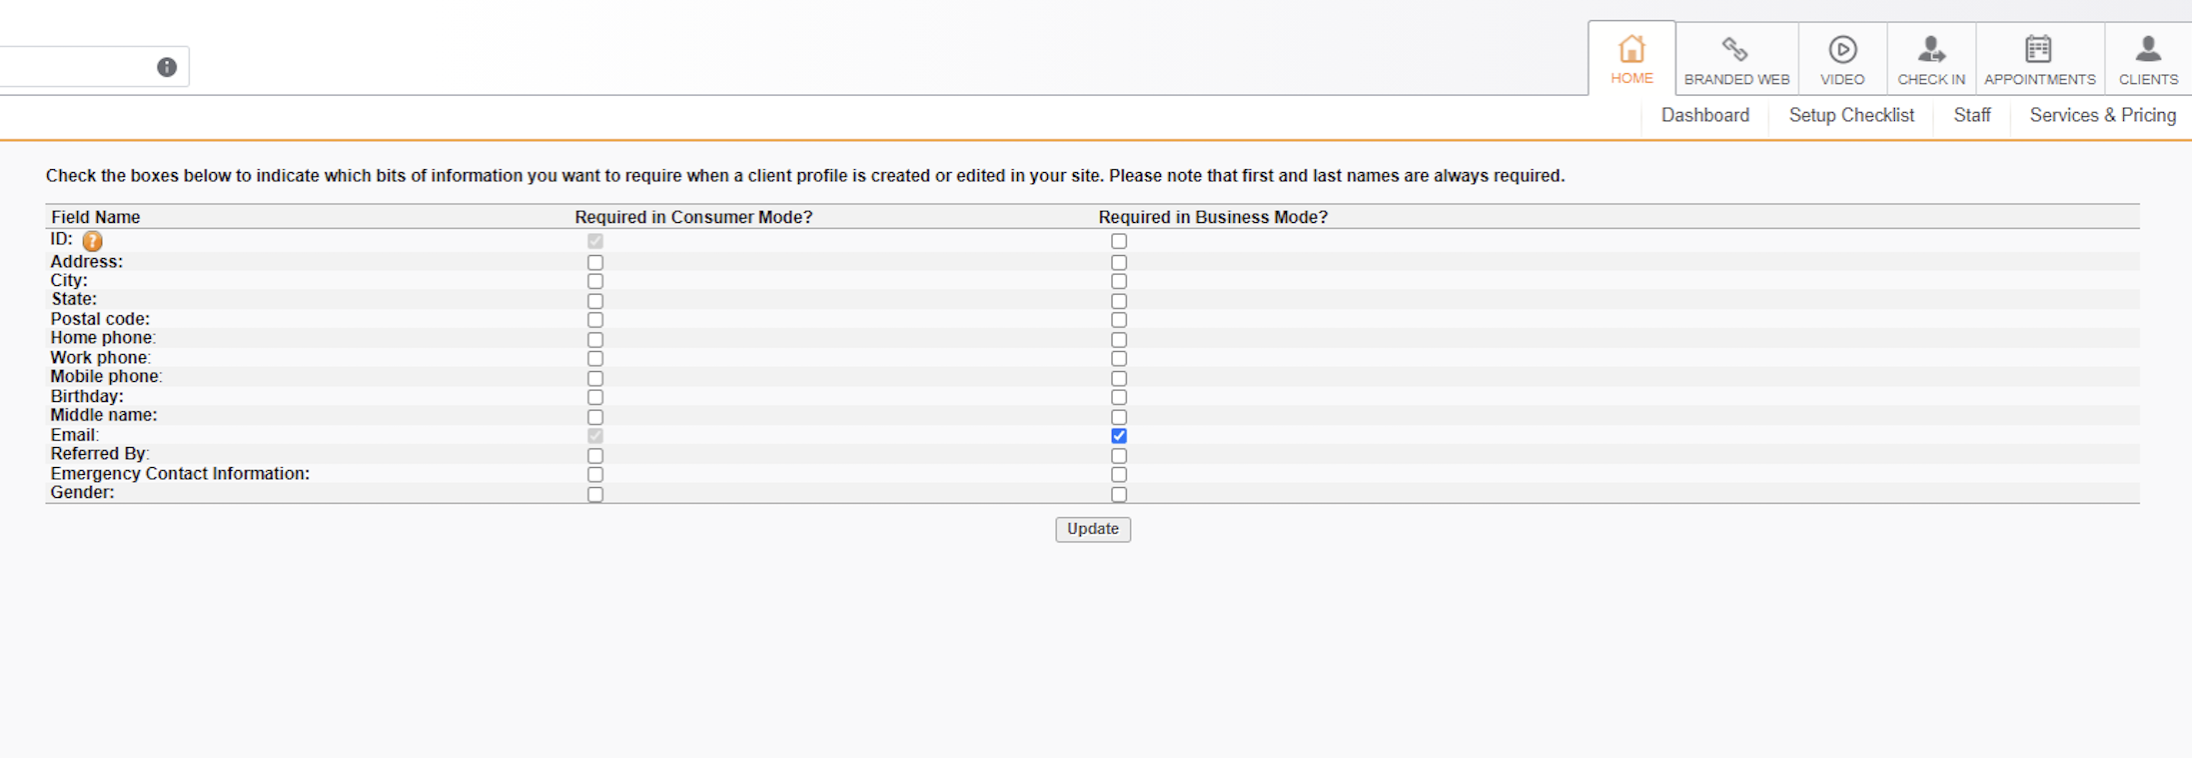Click the info icon in search field
This screenshot has width=2192, height=758.
[x=167, y=67]
